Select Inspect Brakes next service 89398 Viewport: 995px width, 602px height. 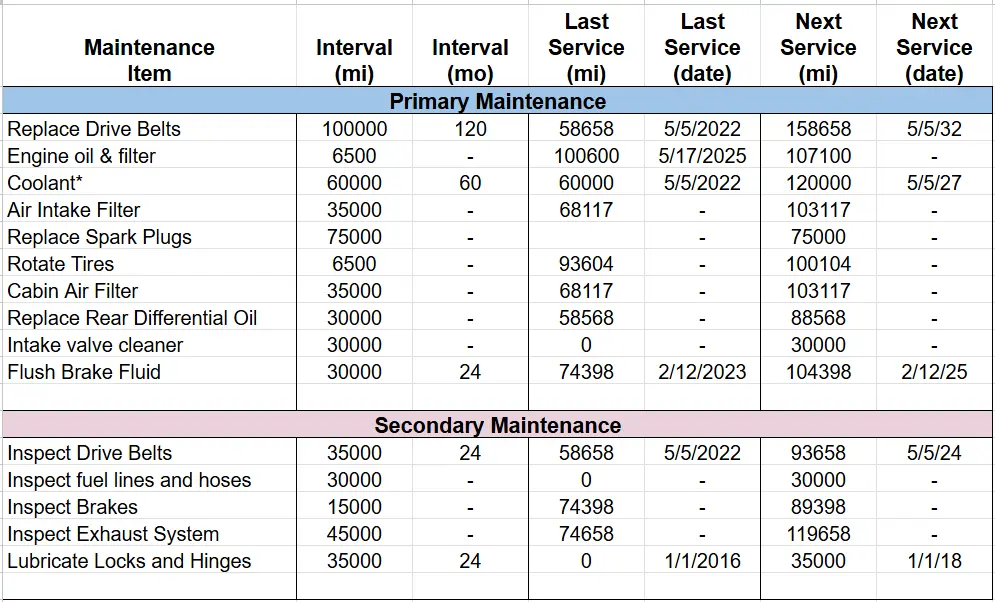[x=818, y=507]
